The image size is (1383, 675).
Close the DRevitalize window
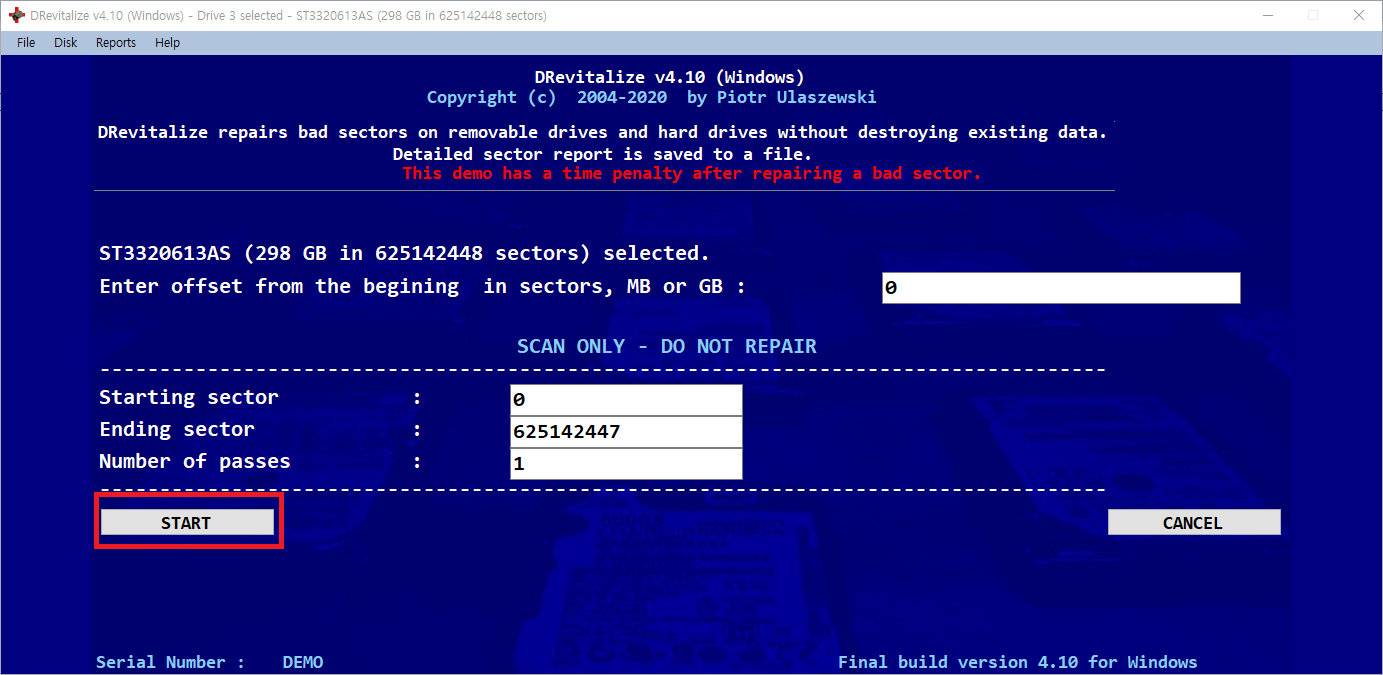tap(1357, 15)
